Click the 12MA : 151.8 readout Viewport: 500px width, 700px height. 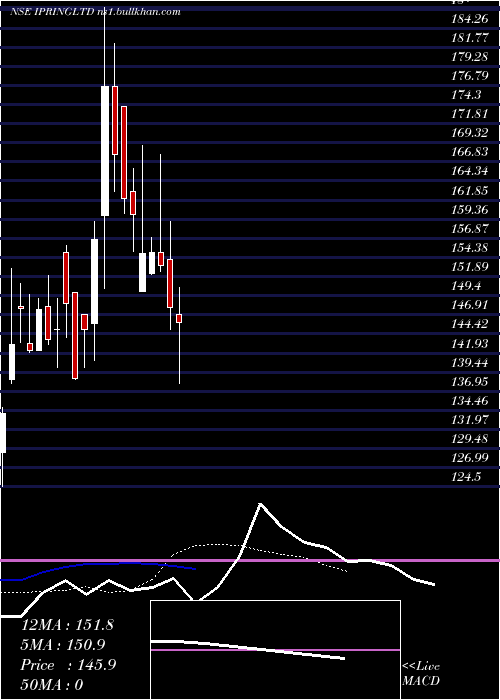(x=67, y=625)
